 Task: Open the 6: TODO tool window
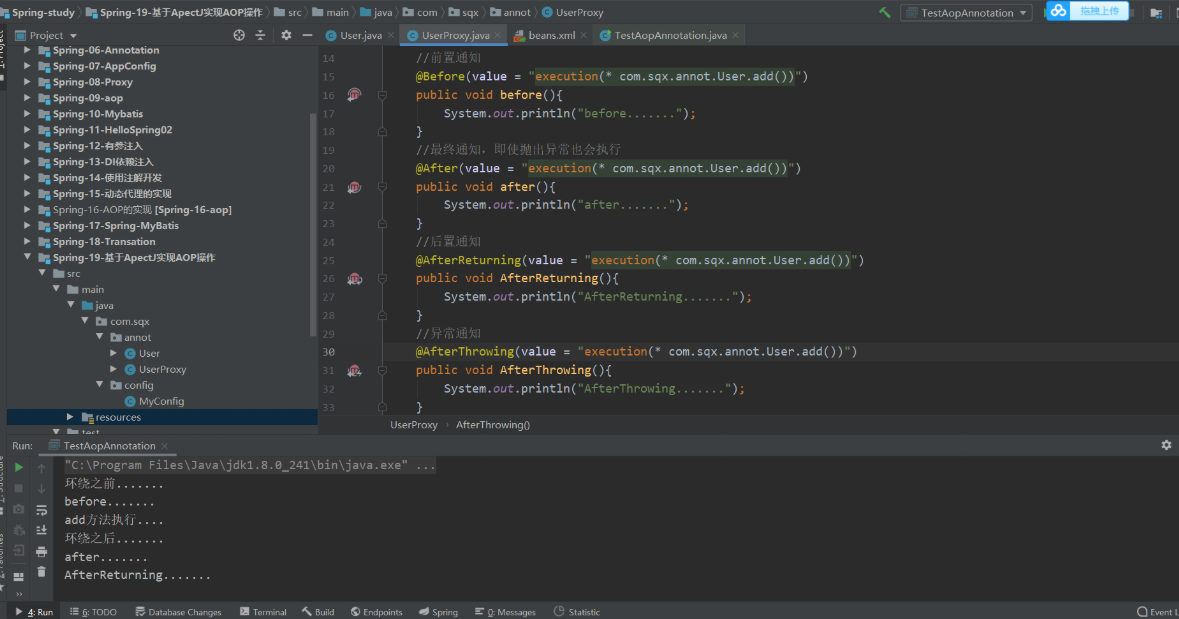pos(93,611)
